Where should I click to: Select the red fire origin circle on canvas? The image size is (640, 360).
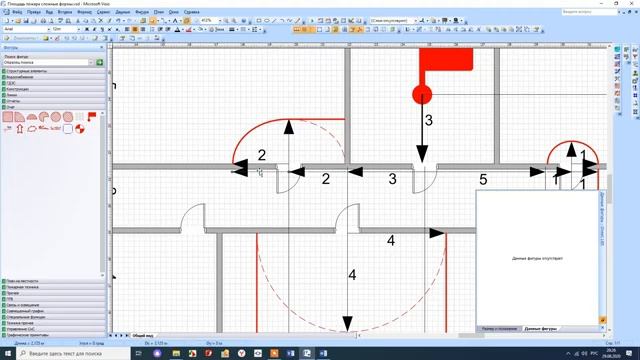tap(422, 95)
